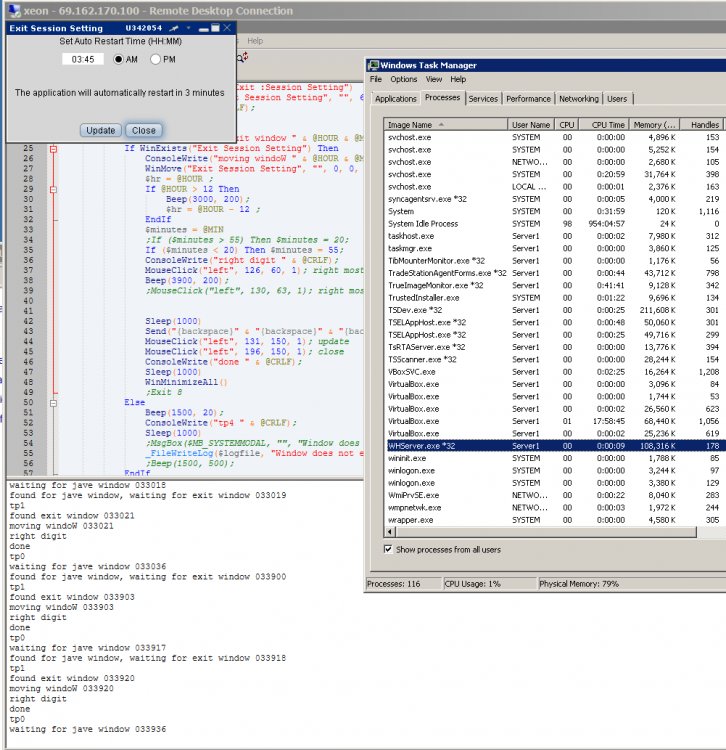Select the TrueImageMonitor.exe *32 process
Viewport: 726px width, 750px height.
pos(555,285)
